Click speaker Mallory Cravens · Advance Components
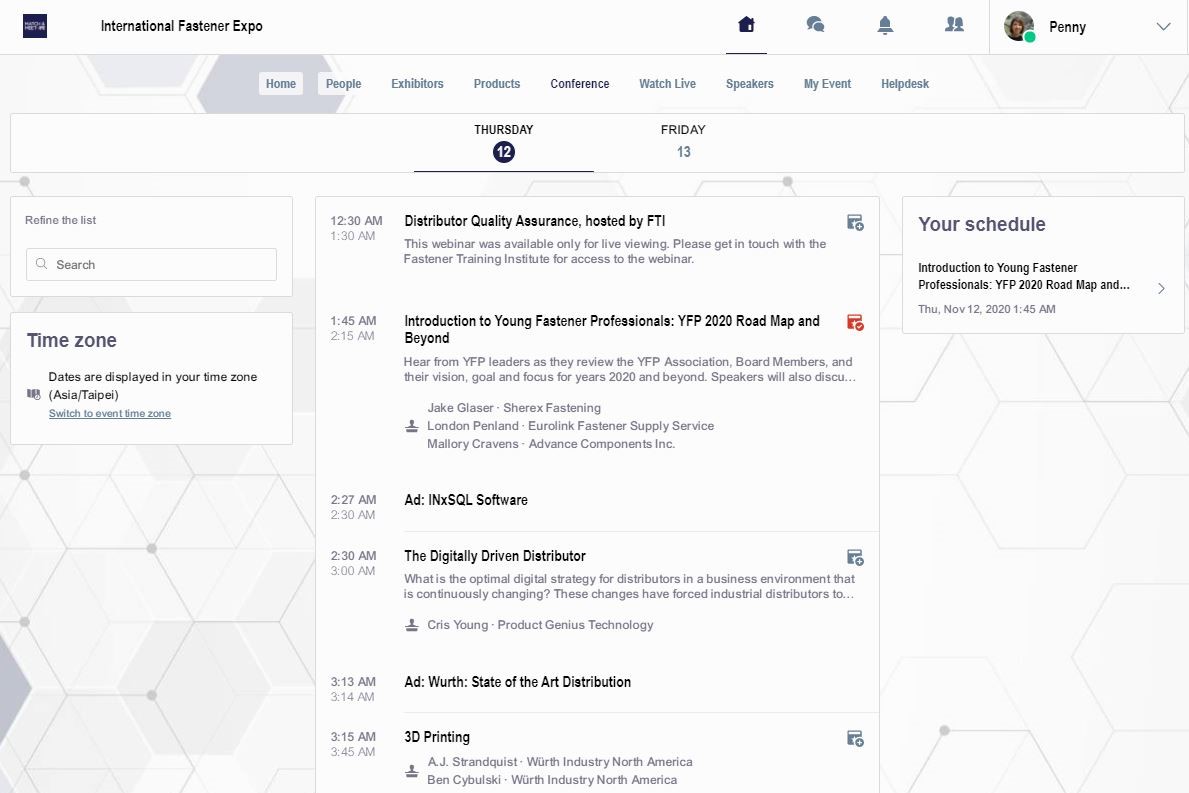The image size is (1189, 793). pyautogui.click(x=551, y=444)
